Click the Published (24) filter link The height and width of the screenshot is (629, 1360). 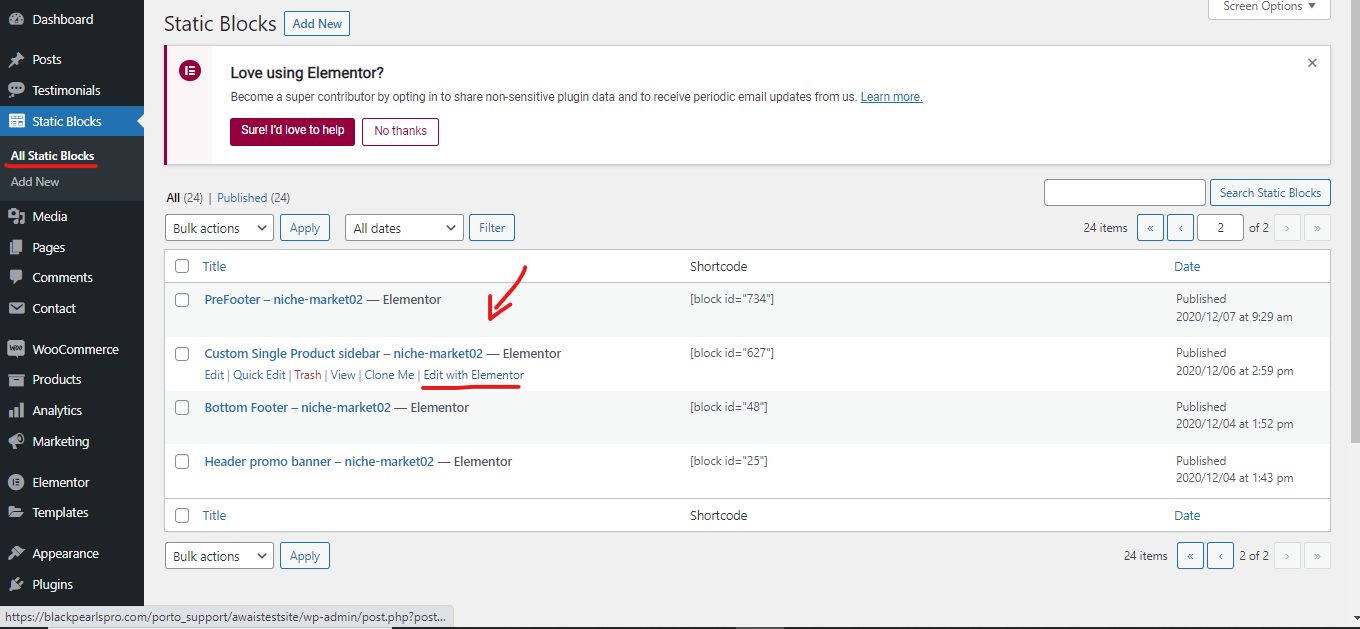pos(253,198)
